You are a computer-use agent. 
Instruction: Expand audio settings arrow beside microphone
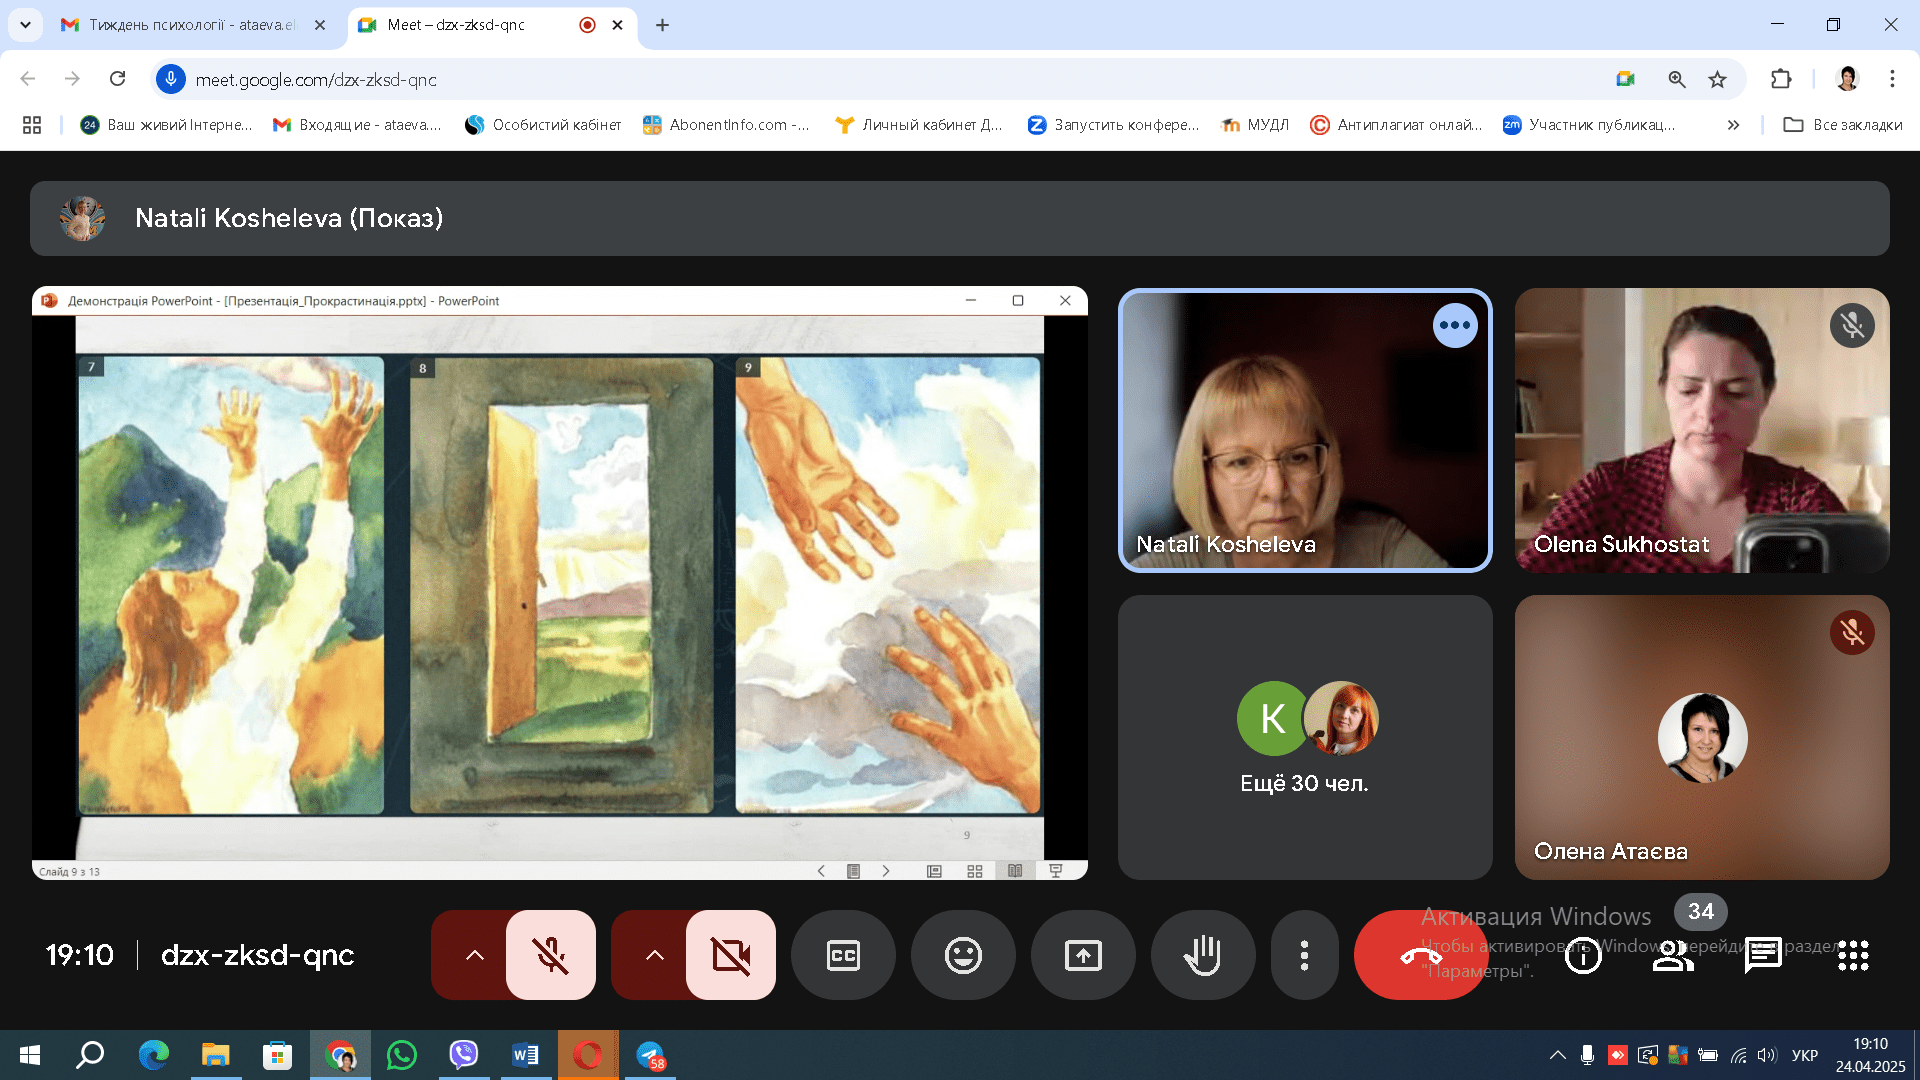tap(474, 955)
